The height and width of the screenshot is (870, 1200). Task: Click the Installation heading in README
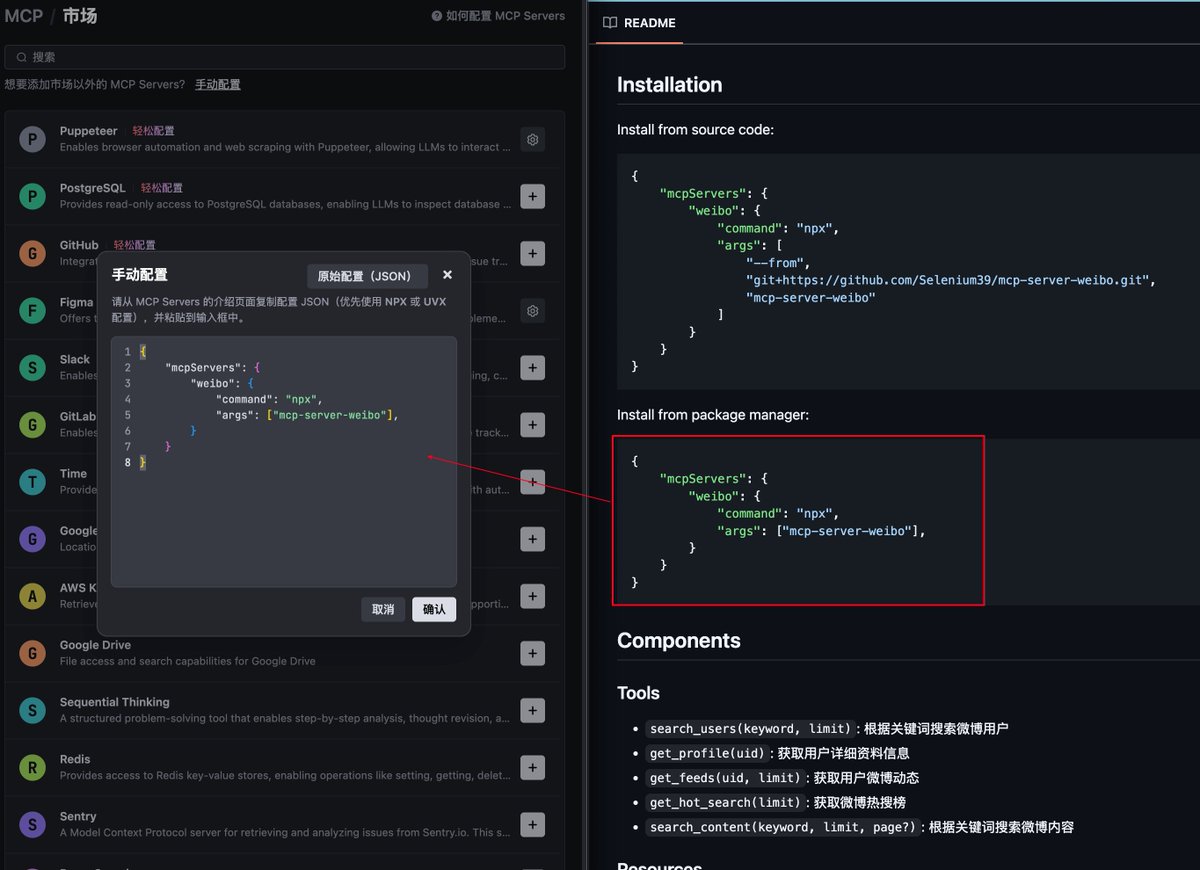(669, 85)
